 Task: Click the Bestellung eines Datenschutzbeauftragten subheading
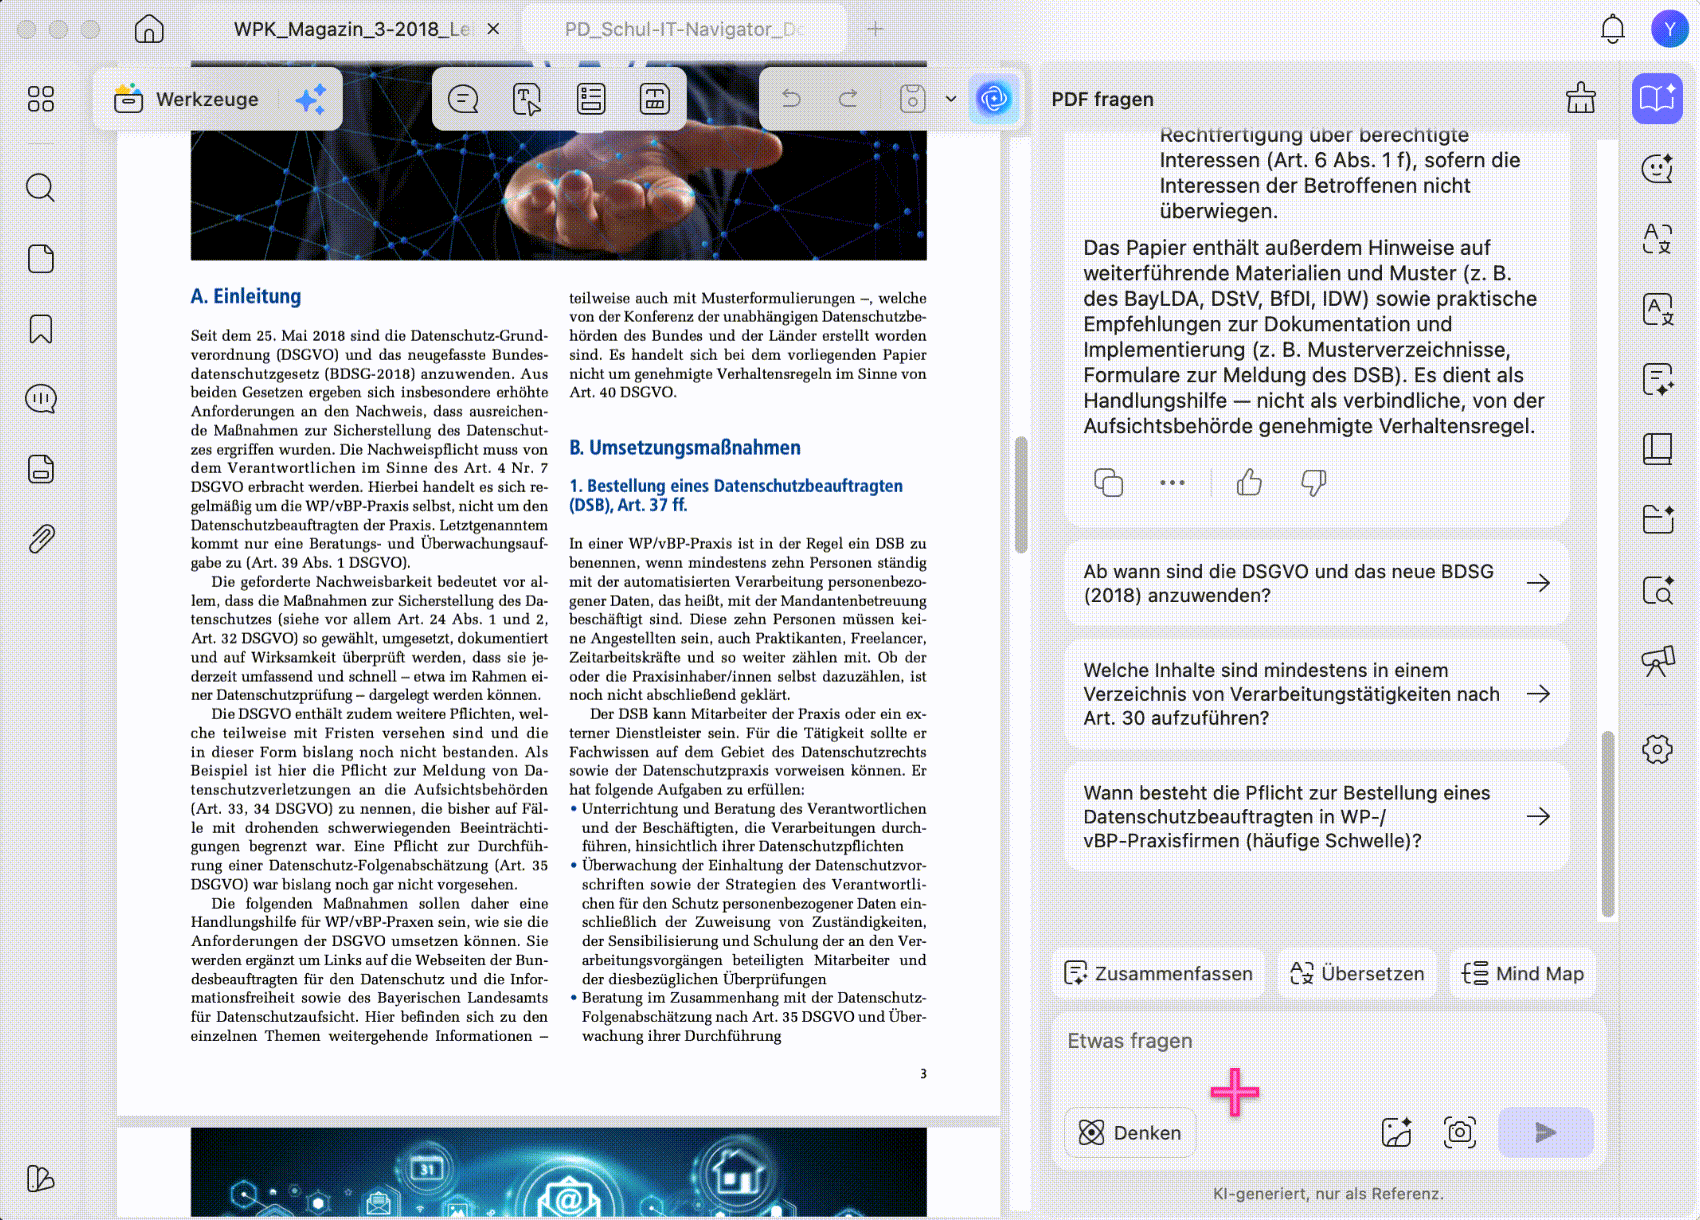(736, 495)
